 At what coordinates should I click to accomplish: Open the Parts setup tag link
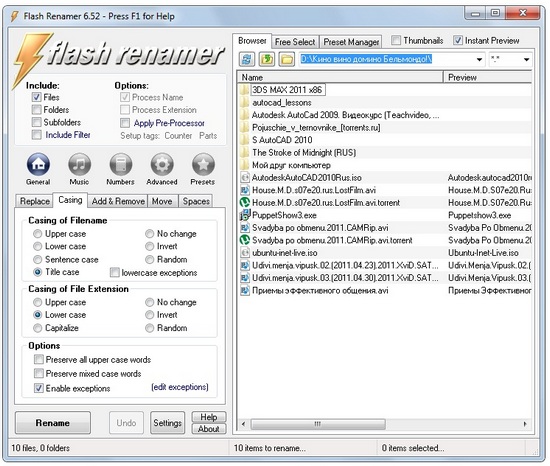pos(208,136)
